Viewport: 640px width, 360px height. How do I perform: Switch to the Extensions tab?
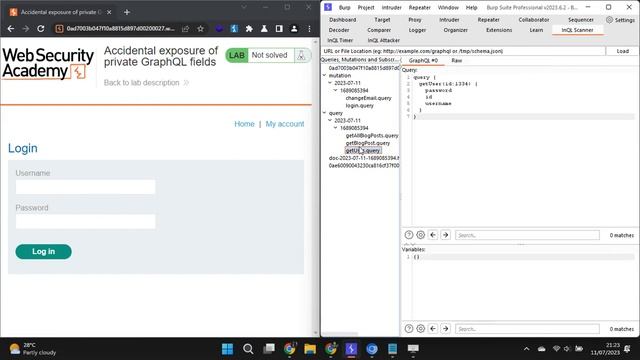pyautogui.click(x=499, y=30)
